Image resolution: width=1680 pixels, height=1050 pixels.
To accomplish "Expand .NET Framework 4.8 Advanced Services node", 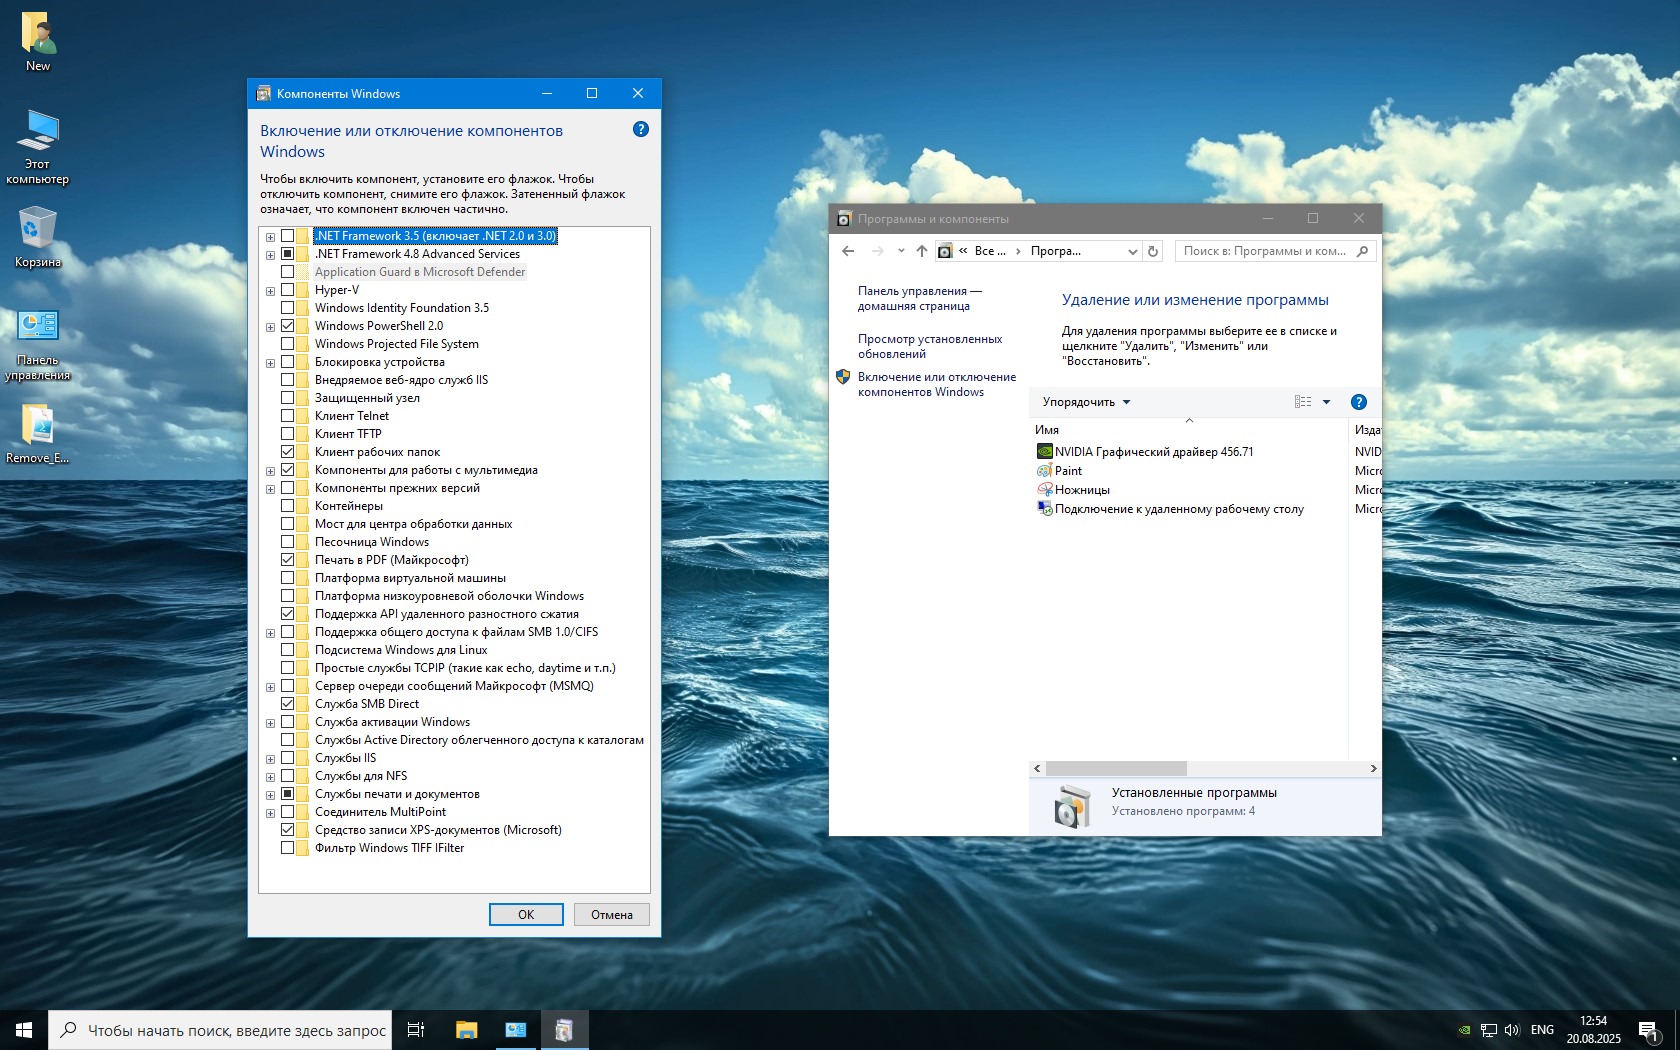I will pos(270,255).
